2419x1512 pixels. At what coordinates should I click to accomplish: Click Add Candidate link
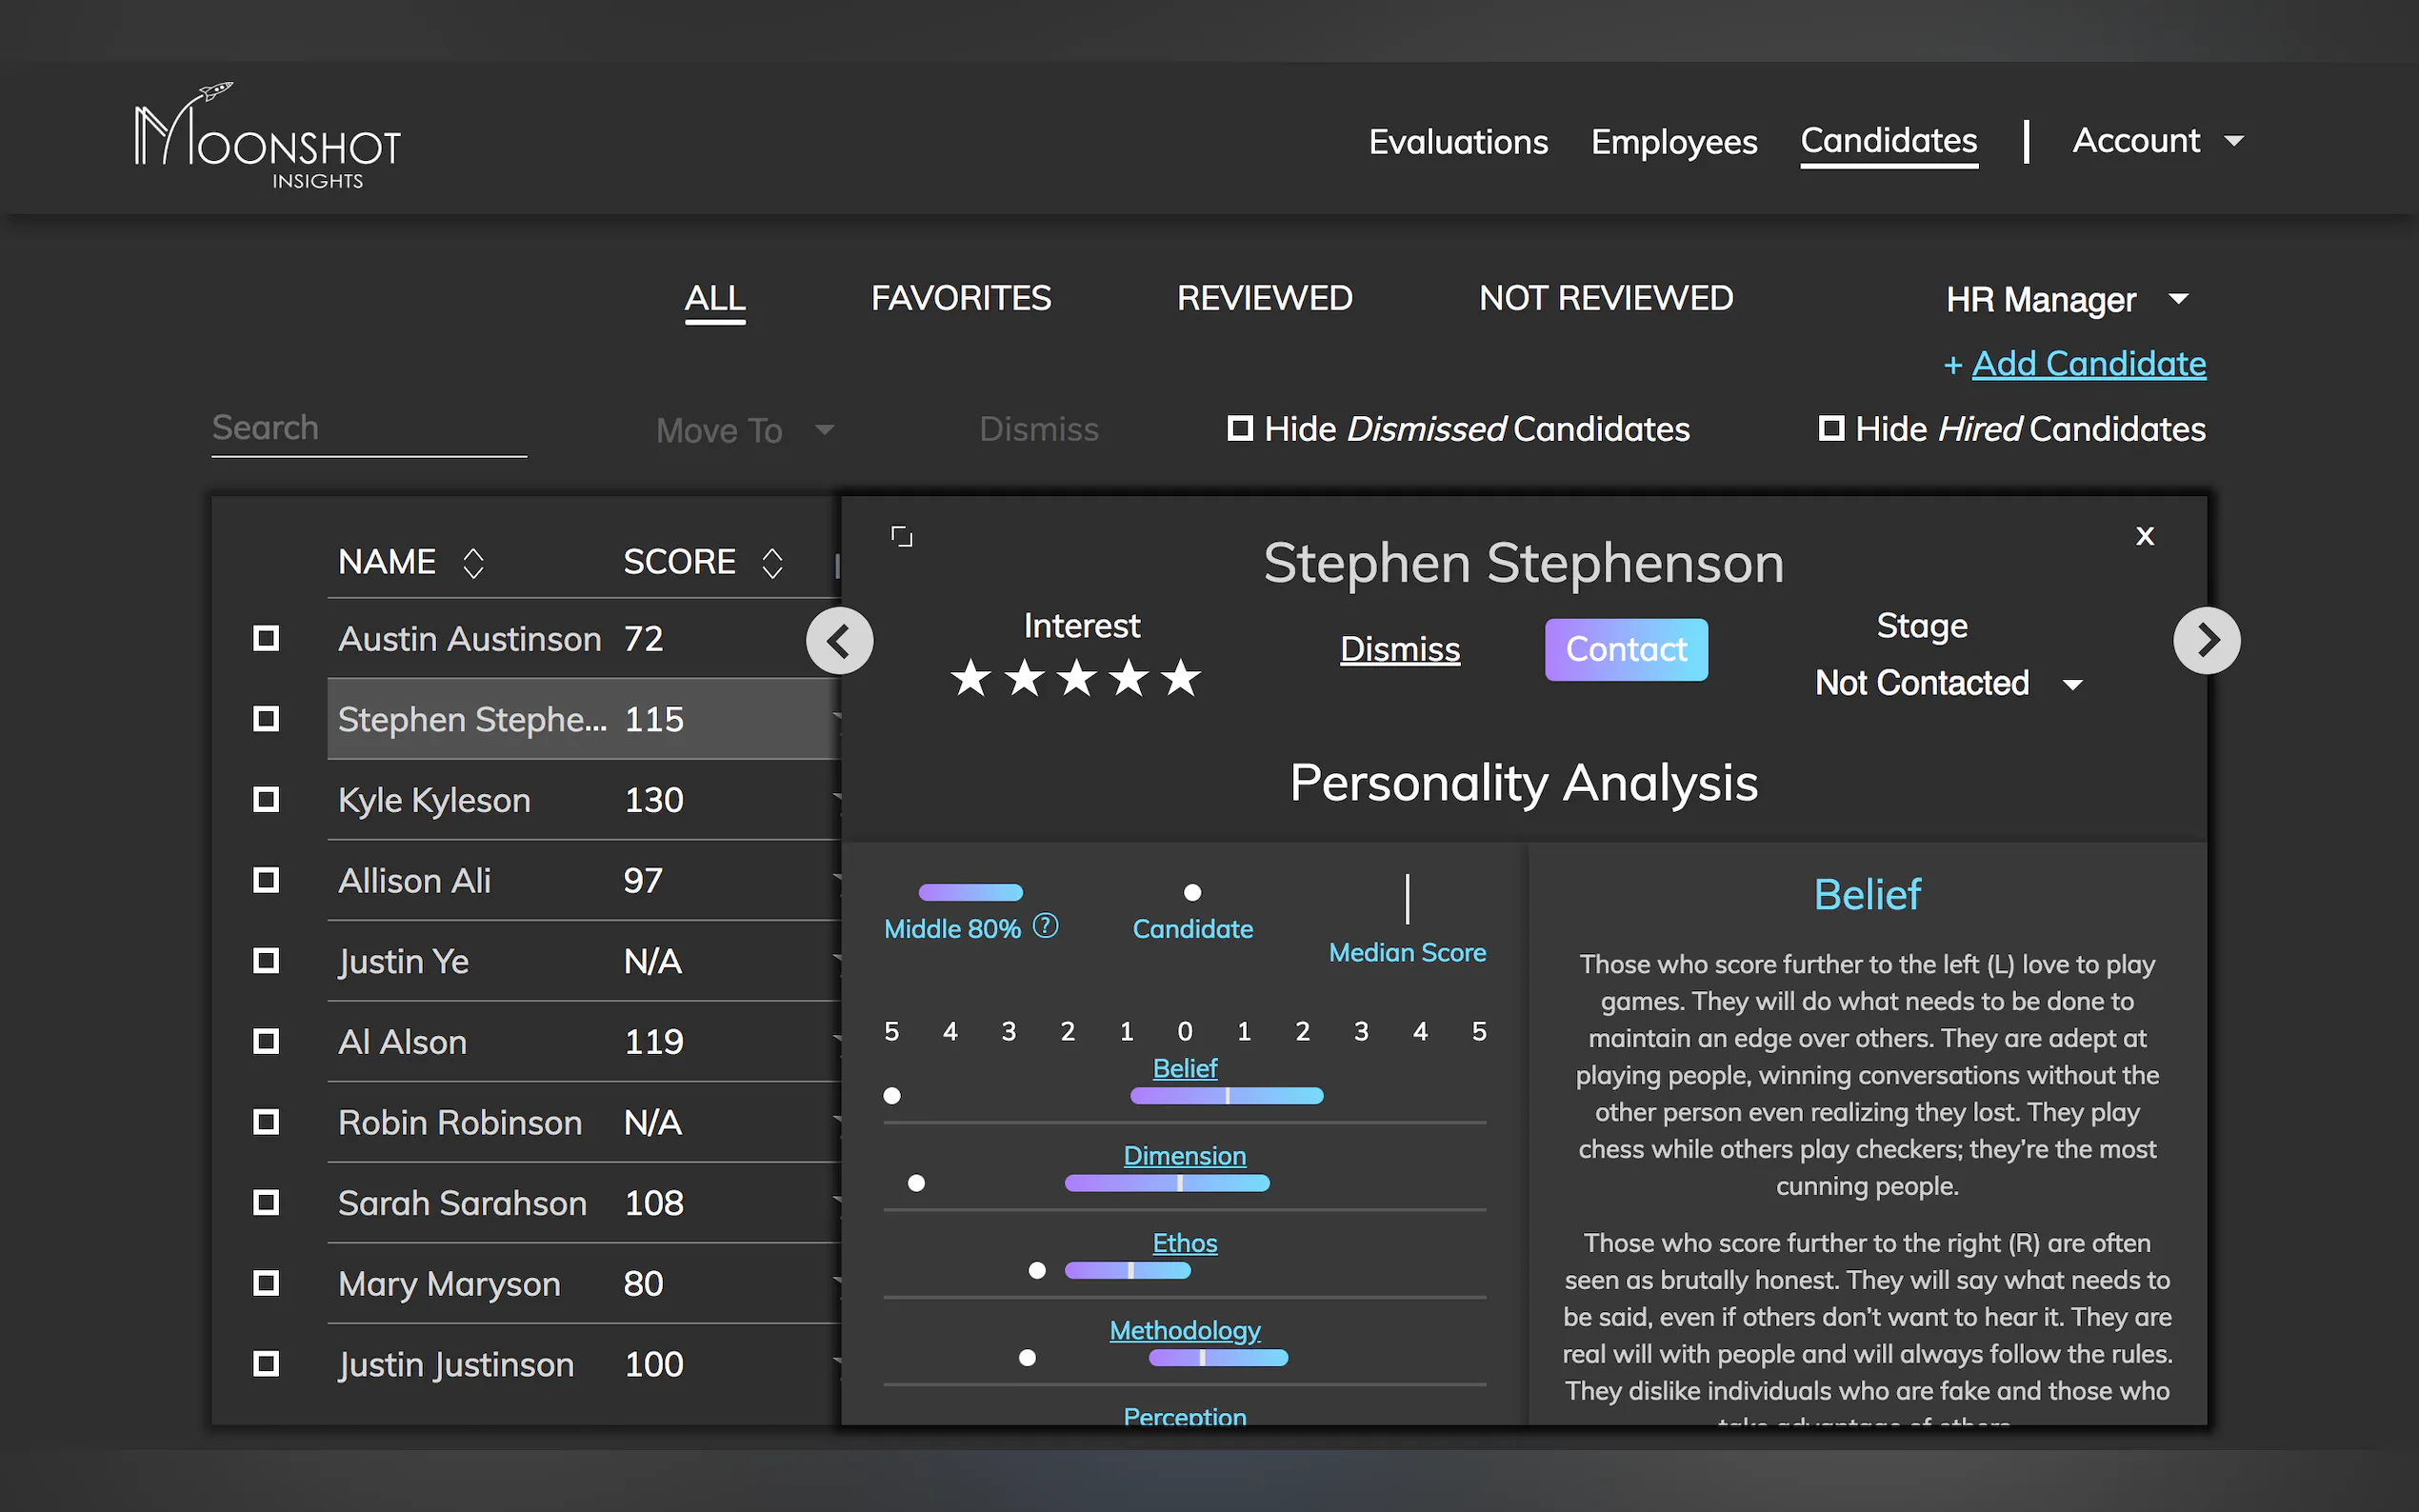tap(2087, 364)
